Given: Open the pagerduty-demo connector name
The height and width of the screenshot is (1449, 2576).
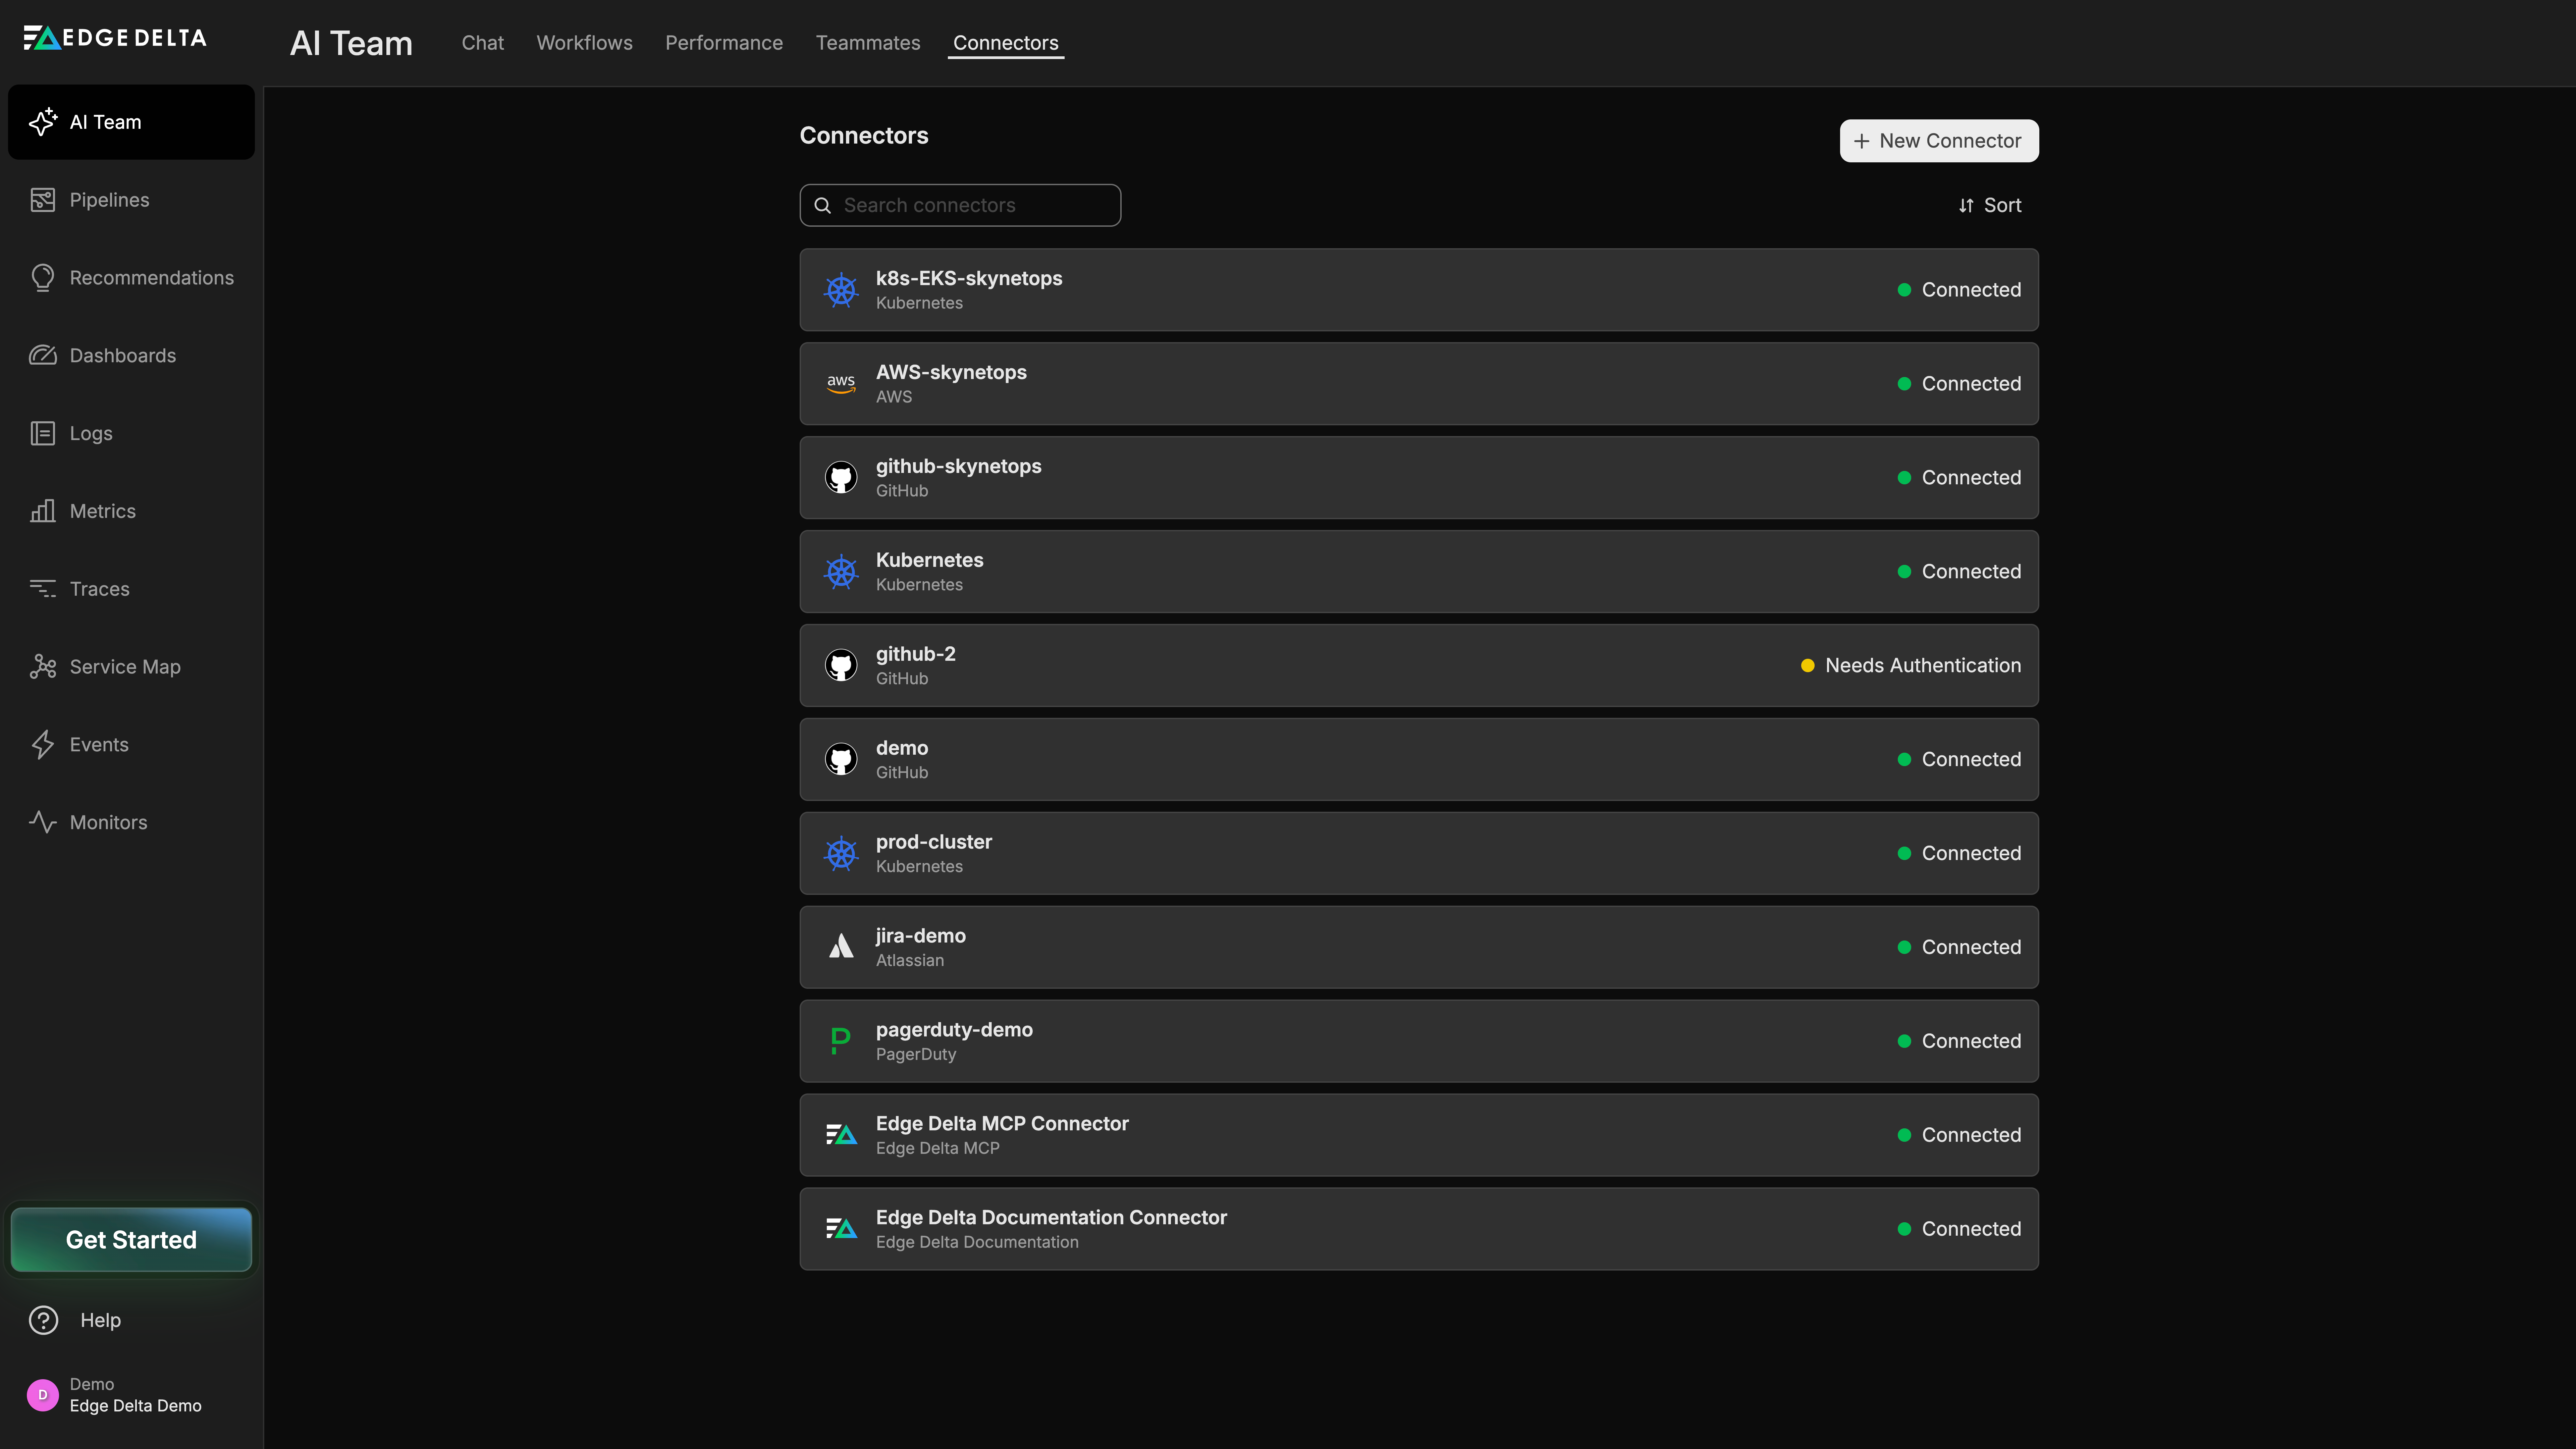Looking at the screenshot, I should pos(954,1030).
